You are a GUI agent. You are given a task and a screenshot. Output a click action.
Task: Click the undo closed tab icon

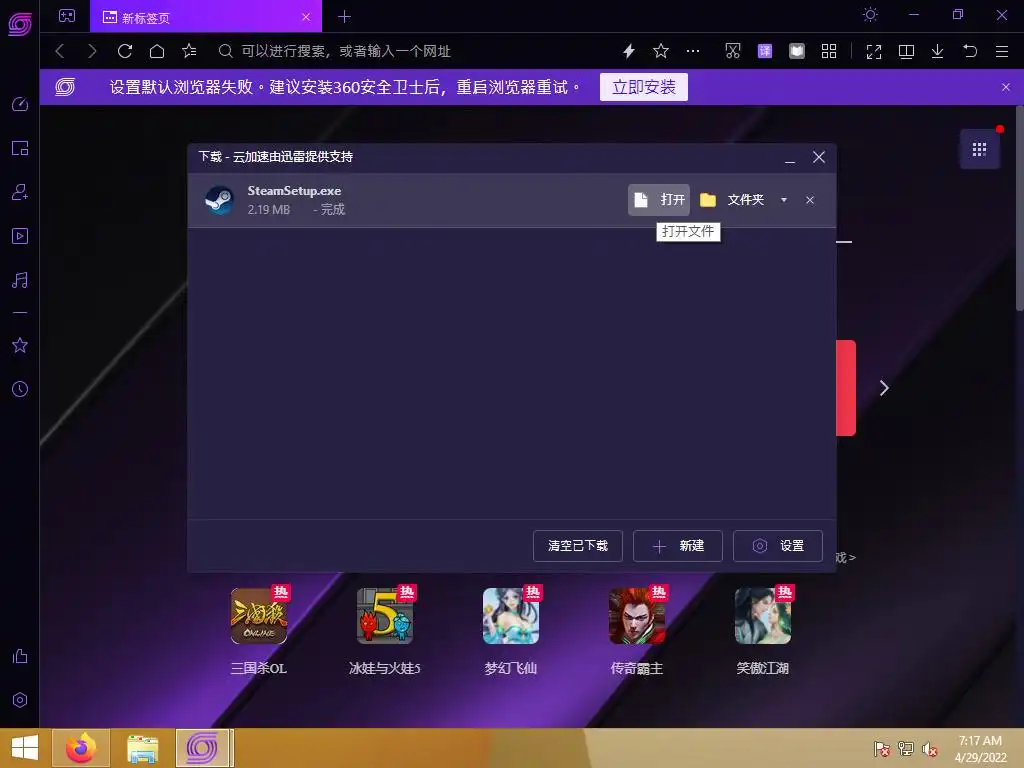click(x=970, y=51)
